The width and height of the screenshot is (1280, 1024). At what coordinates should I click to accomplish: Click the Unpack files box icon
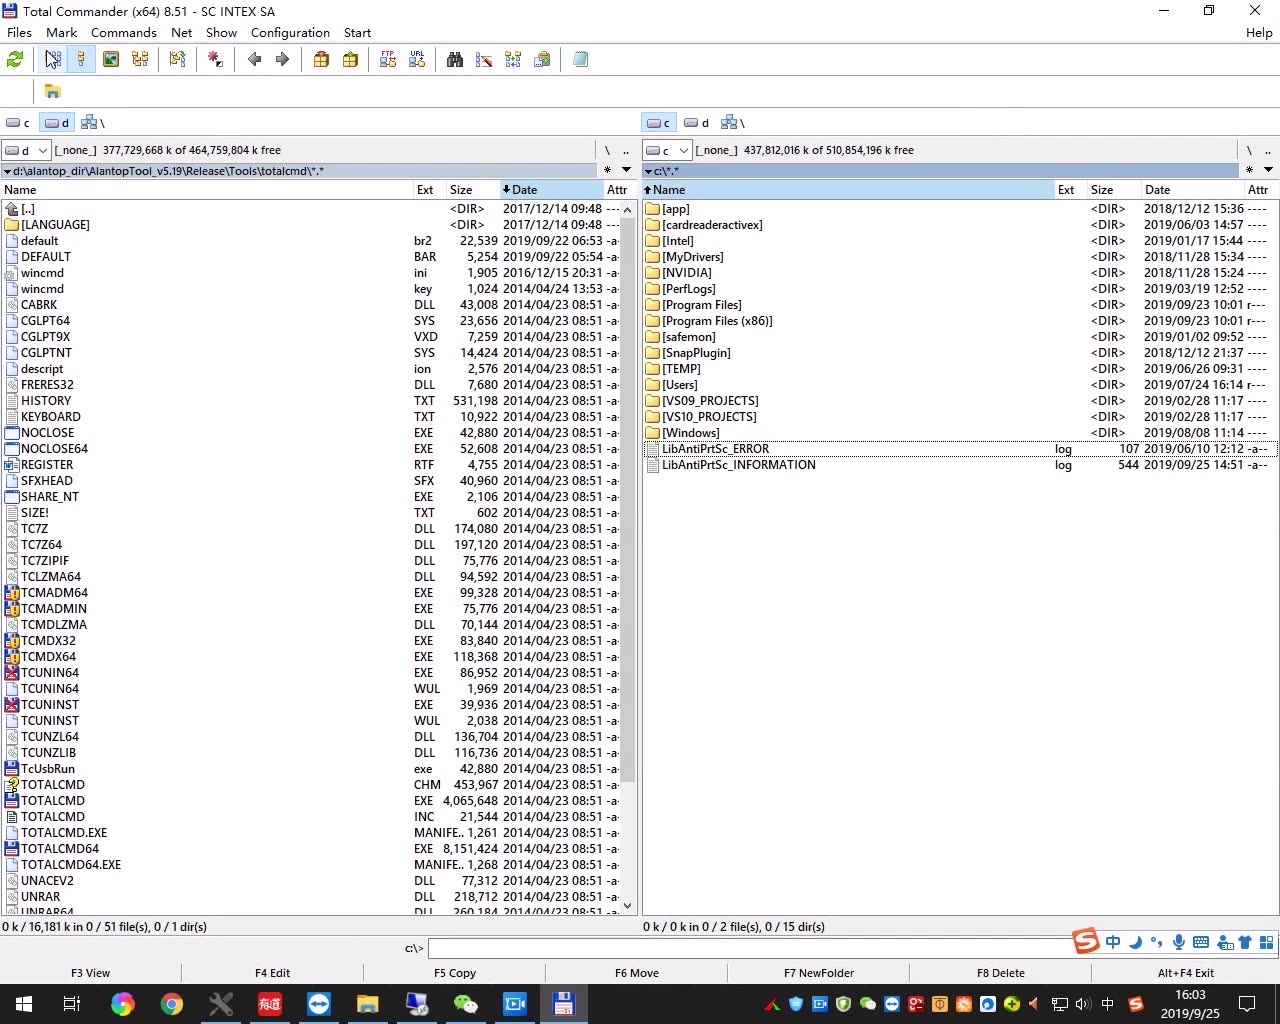[x=350, y=60]
